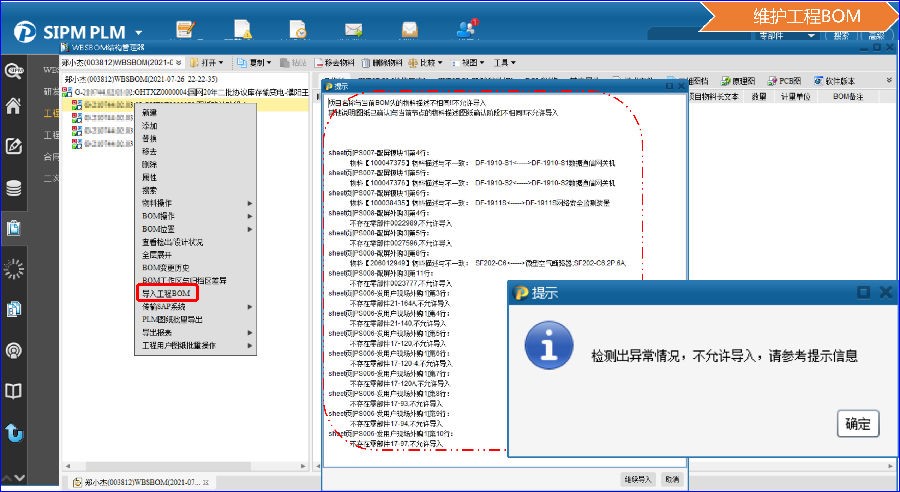The image size is (900, 492).
Task: Open the 打开 toolbar dropdown
Action: point(203,62)
